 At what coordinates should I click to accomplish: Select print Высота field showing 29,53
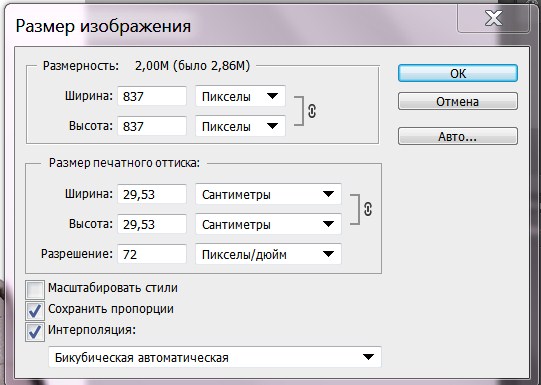152,224
